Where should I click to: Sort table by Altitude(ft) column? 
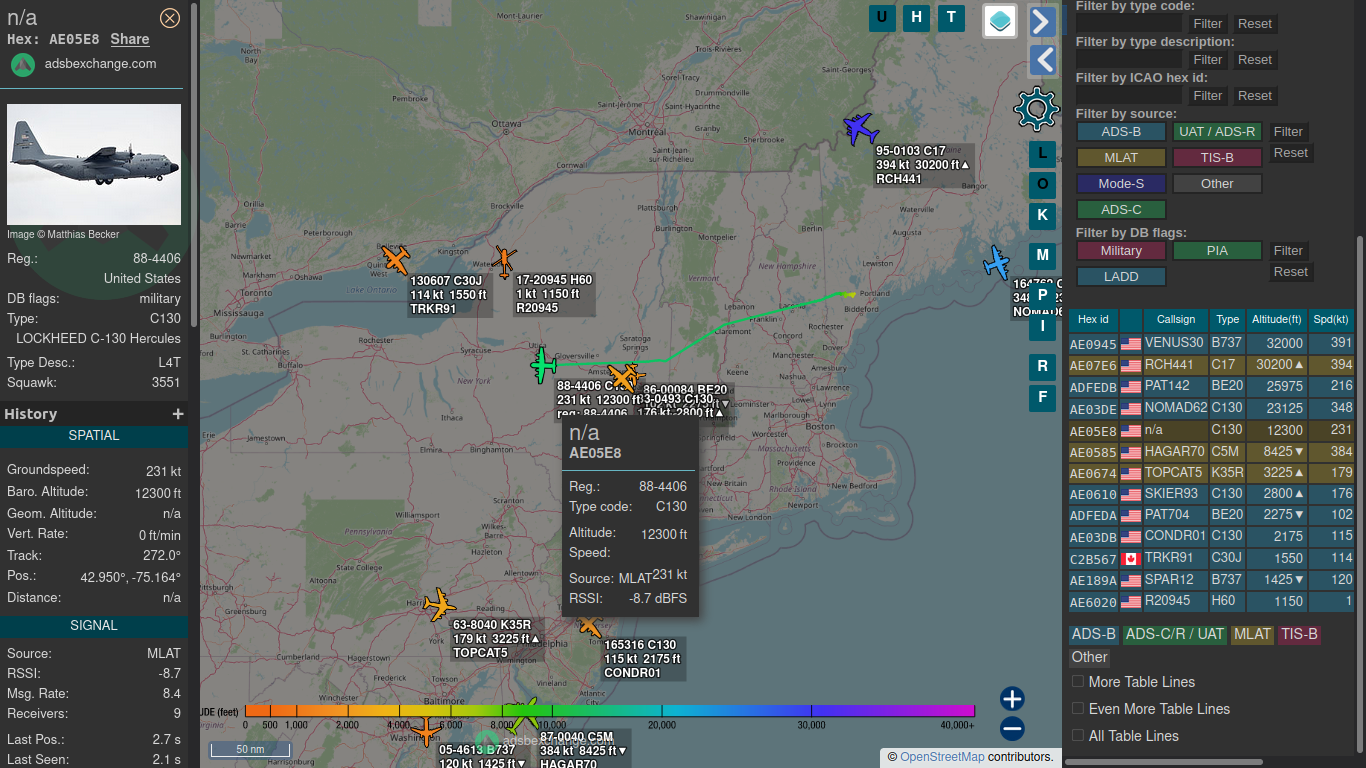point(1276,320)
